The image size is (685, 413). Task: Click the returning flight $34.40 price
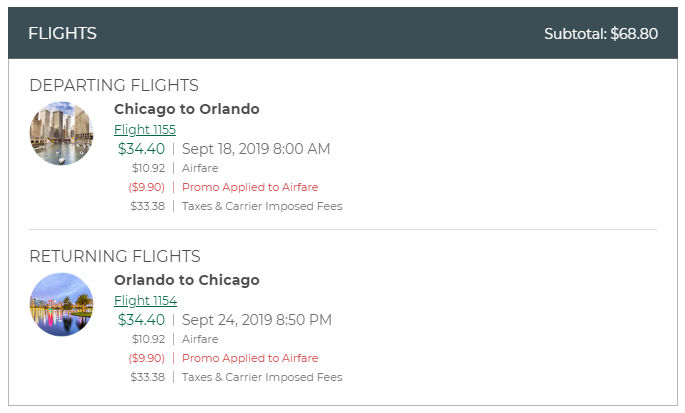point(141,320)
